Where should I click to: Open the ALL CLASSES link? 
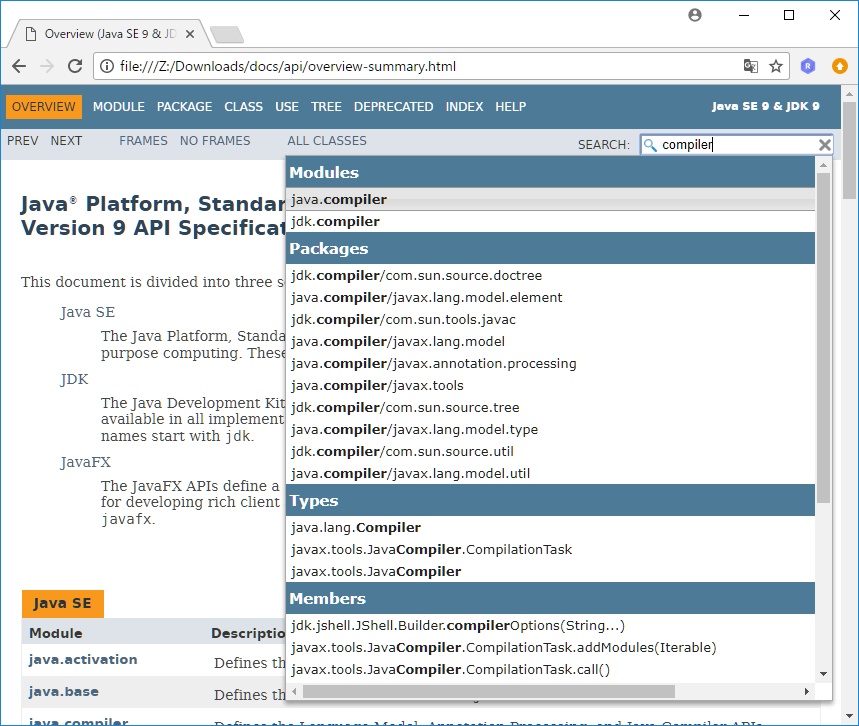[327, 141]
